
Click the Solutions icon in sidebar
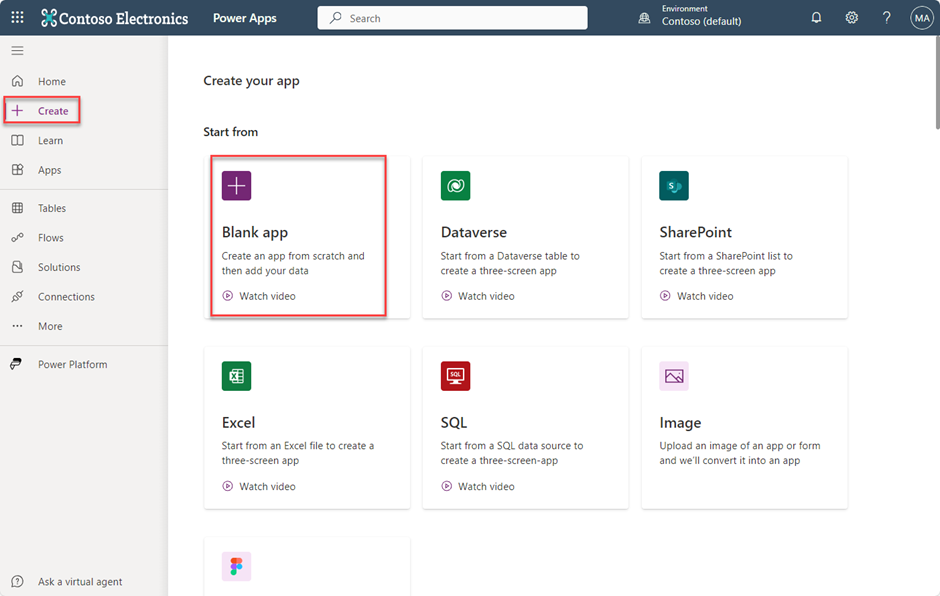point(17,267)
